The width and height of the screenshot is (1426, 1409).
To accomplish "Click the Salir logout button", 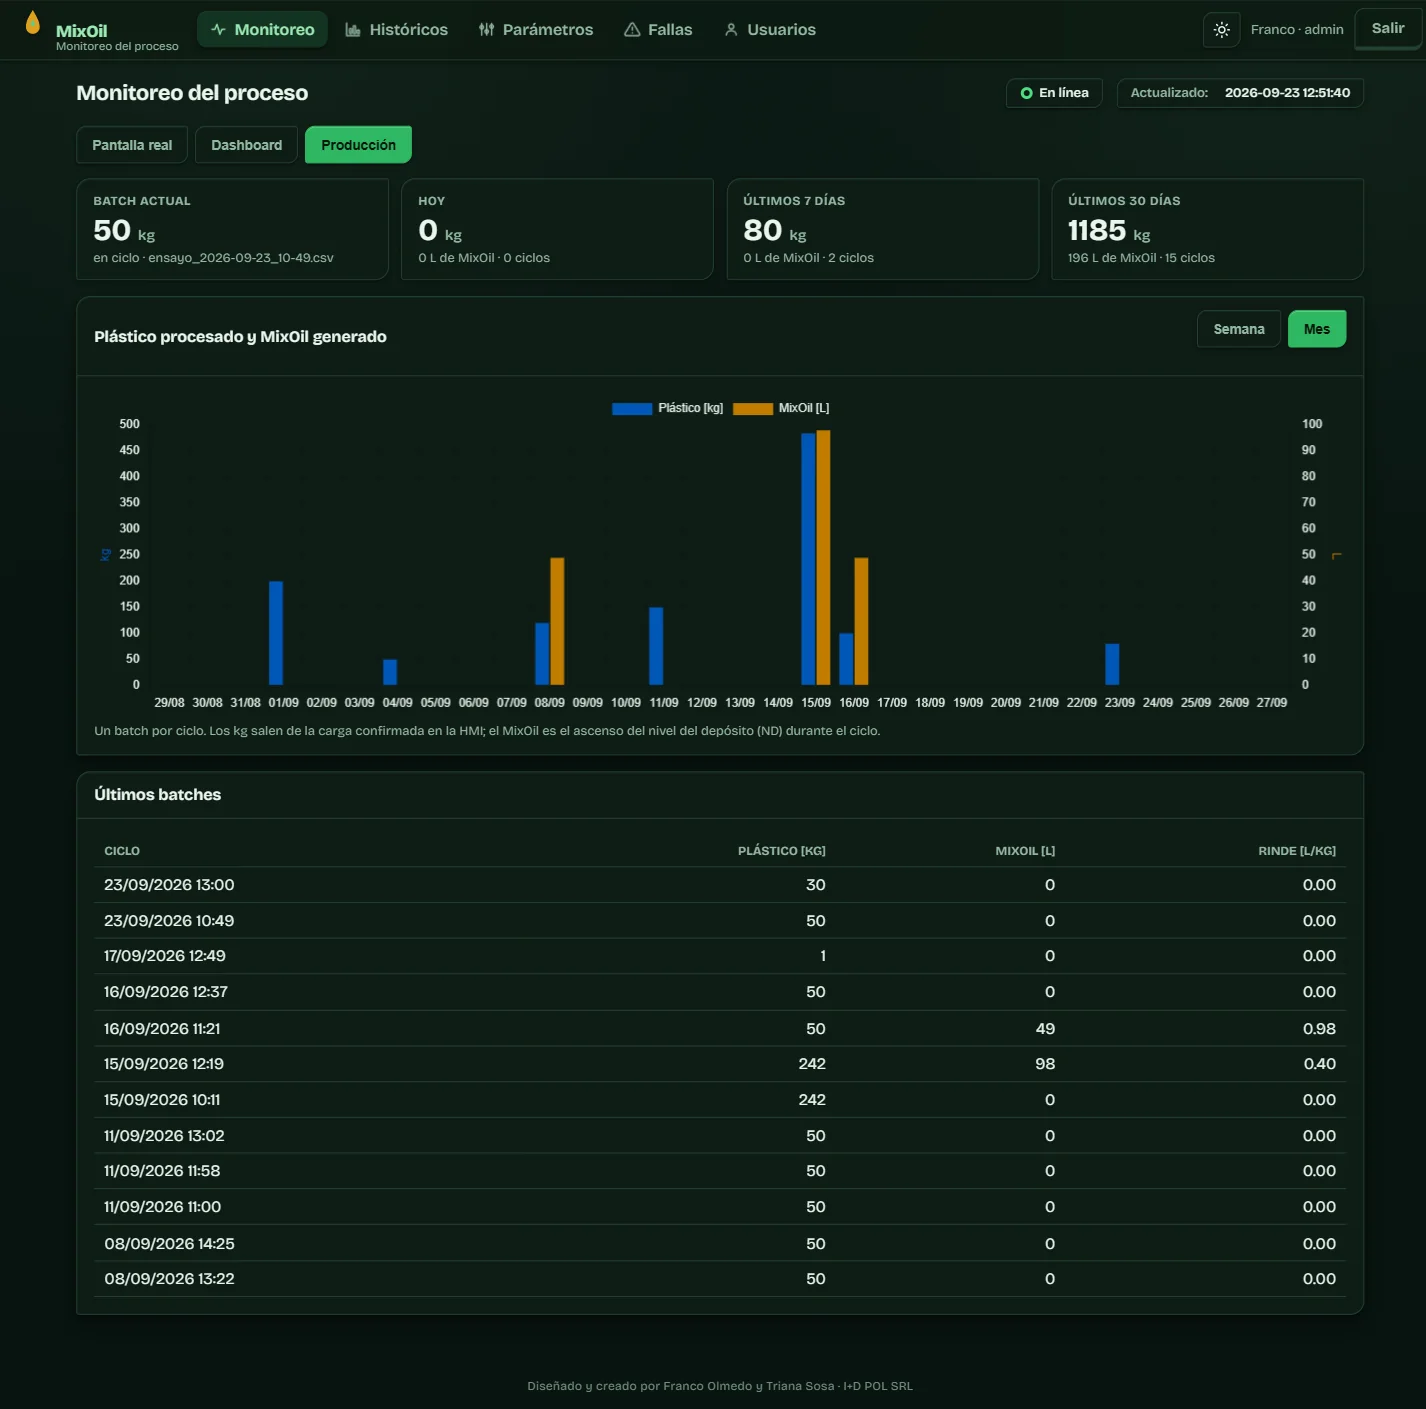I will tap(1388, 29).
